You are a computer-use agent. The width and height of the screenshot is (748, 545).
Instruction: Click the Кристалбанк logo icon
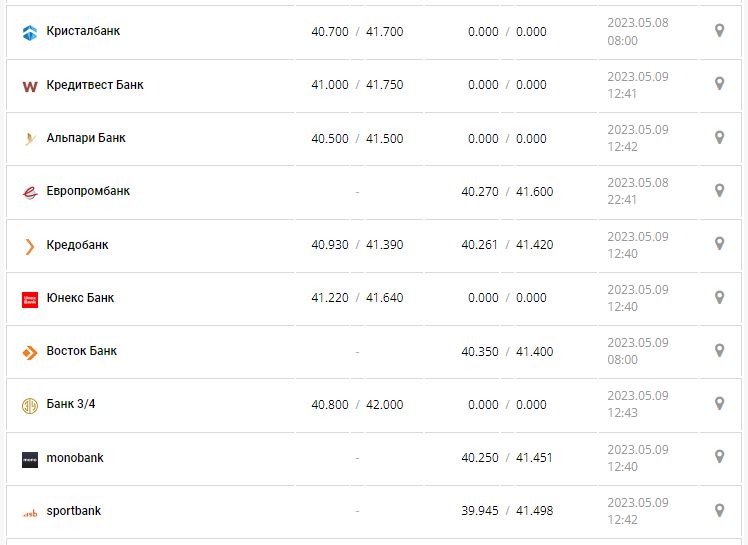(29, 32)
